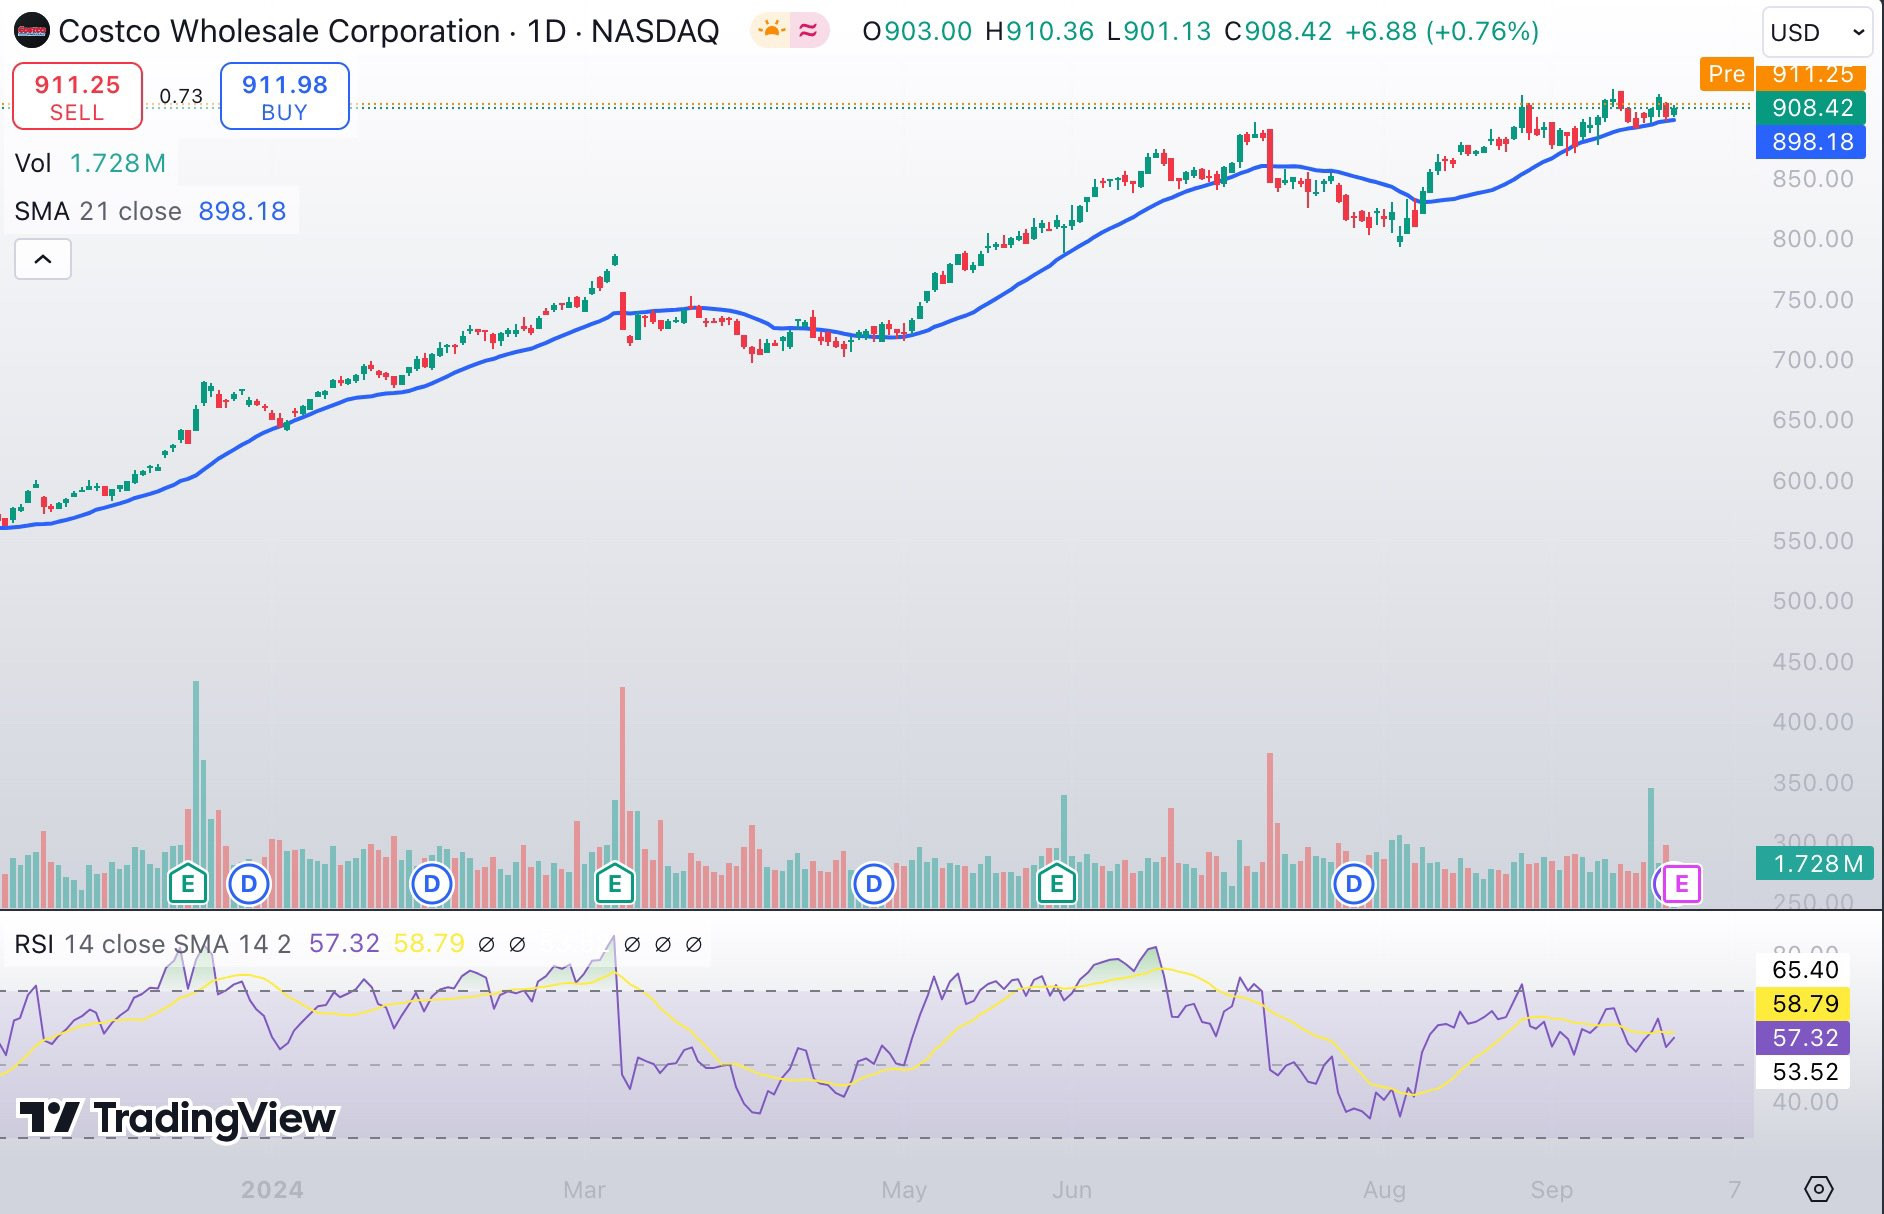Click the dividend D marker nearest the 2024 label
This screenshot has height=1214, width=1884.
249,884
